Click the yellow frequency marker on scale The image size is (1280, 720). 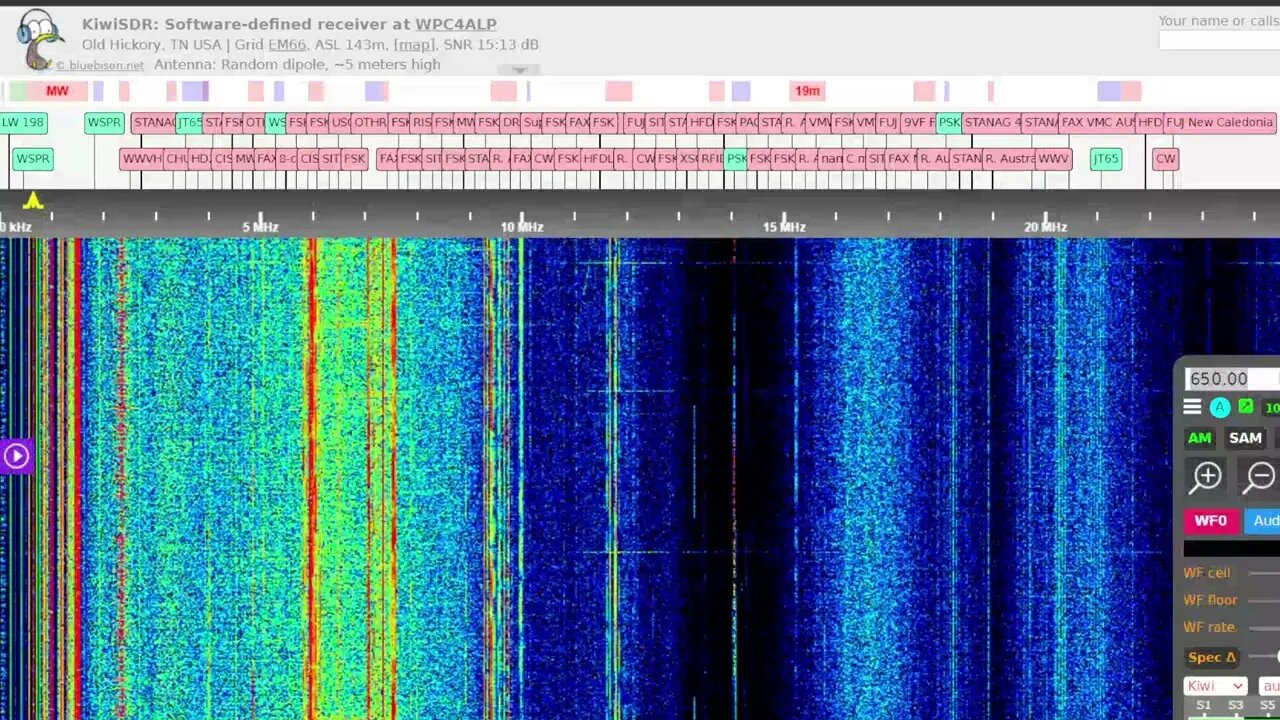pos(33,200)
